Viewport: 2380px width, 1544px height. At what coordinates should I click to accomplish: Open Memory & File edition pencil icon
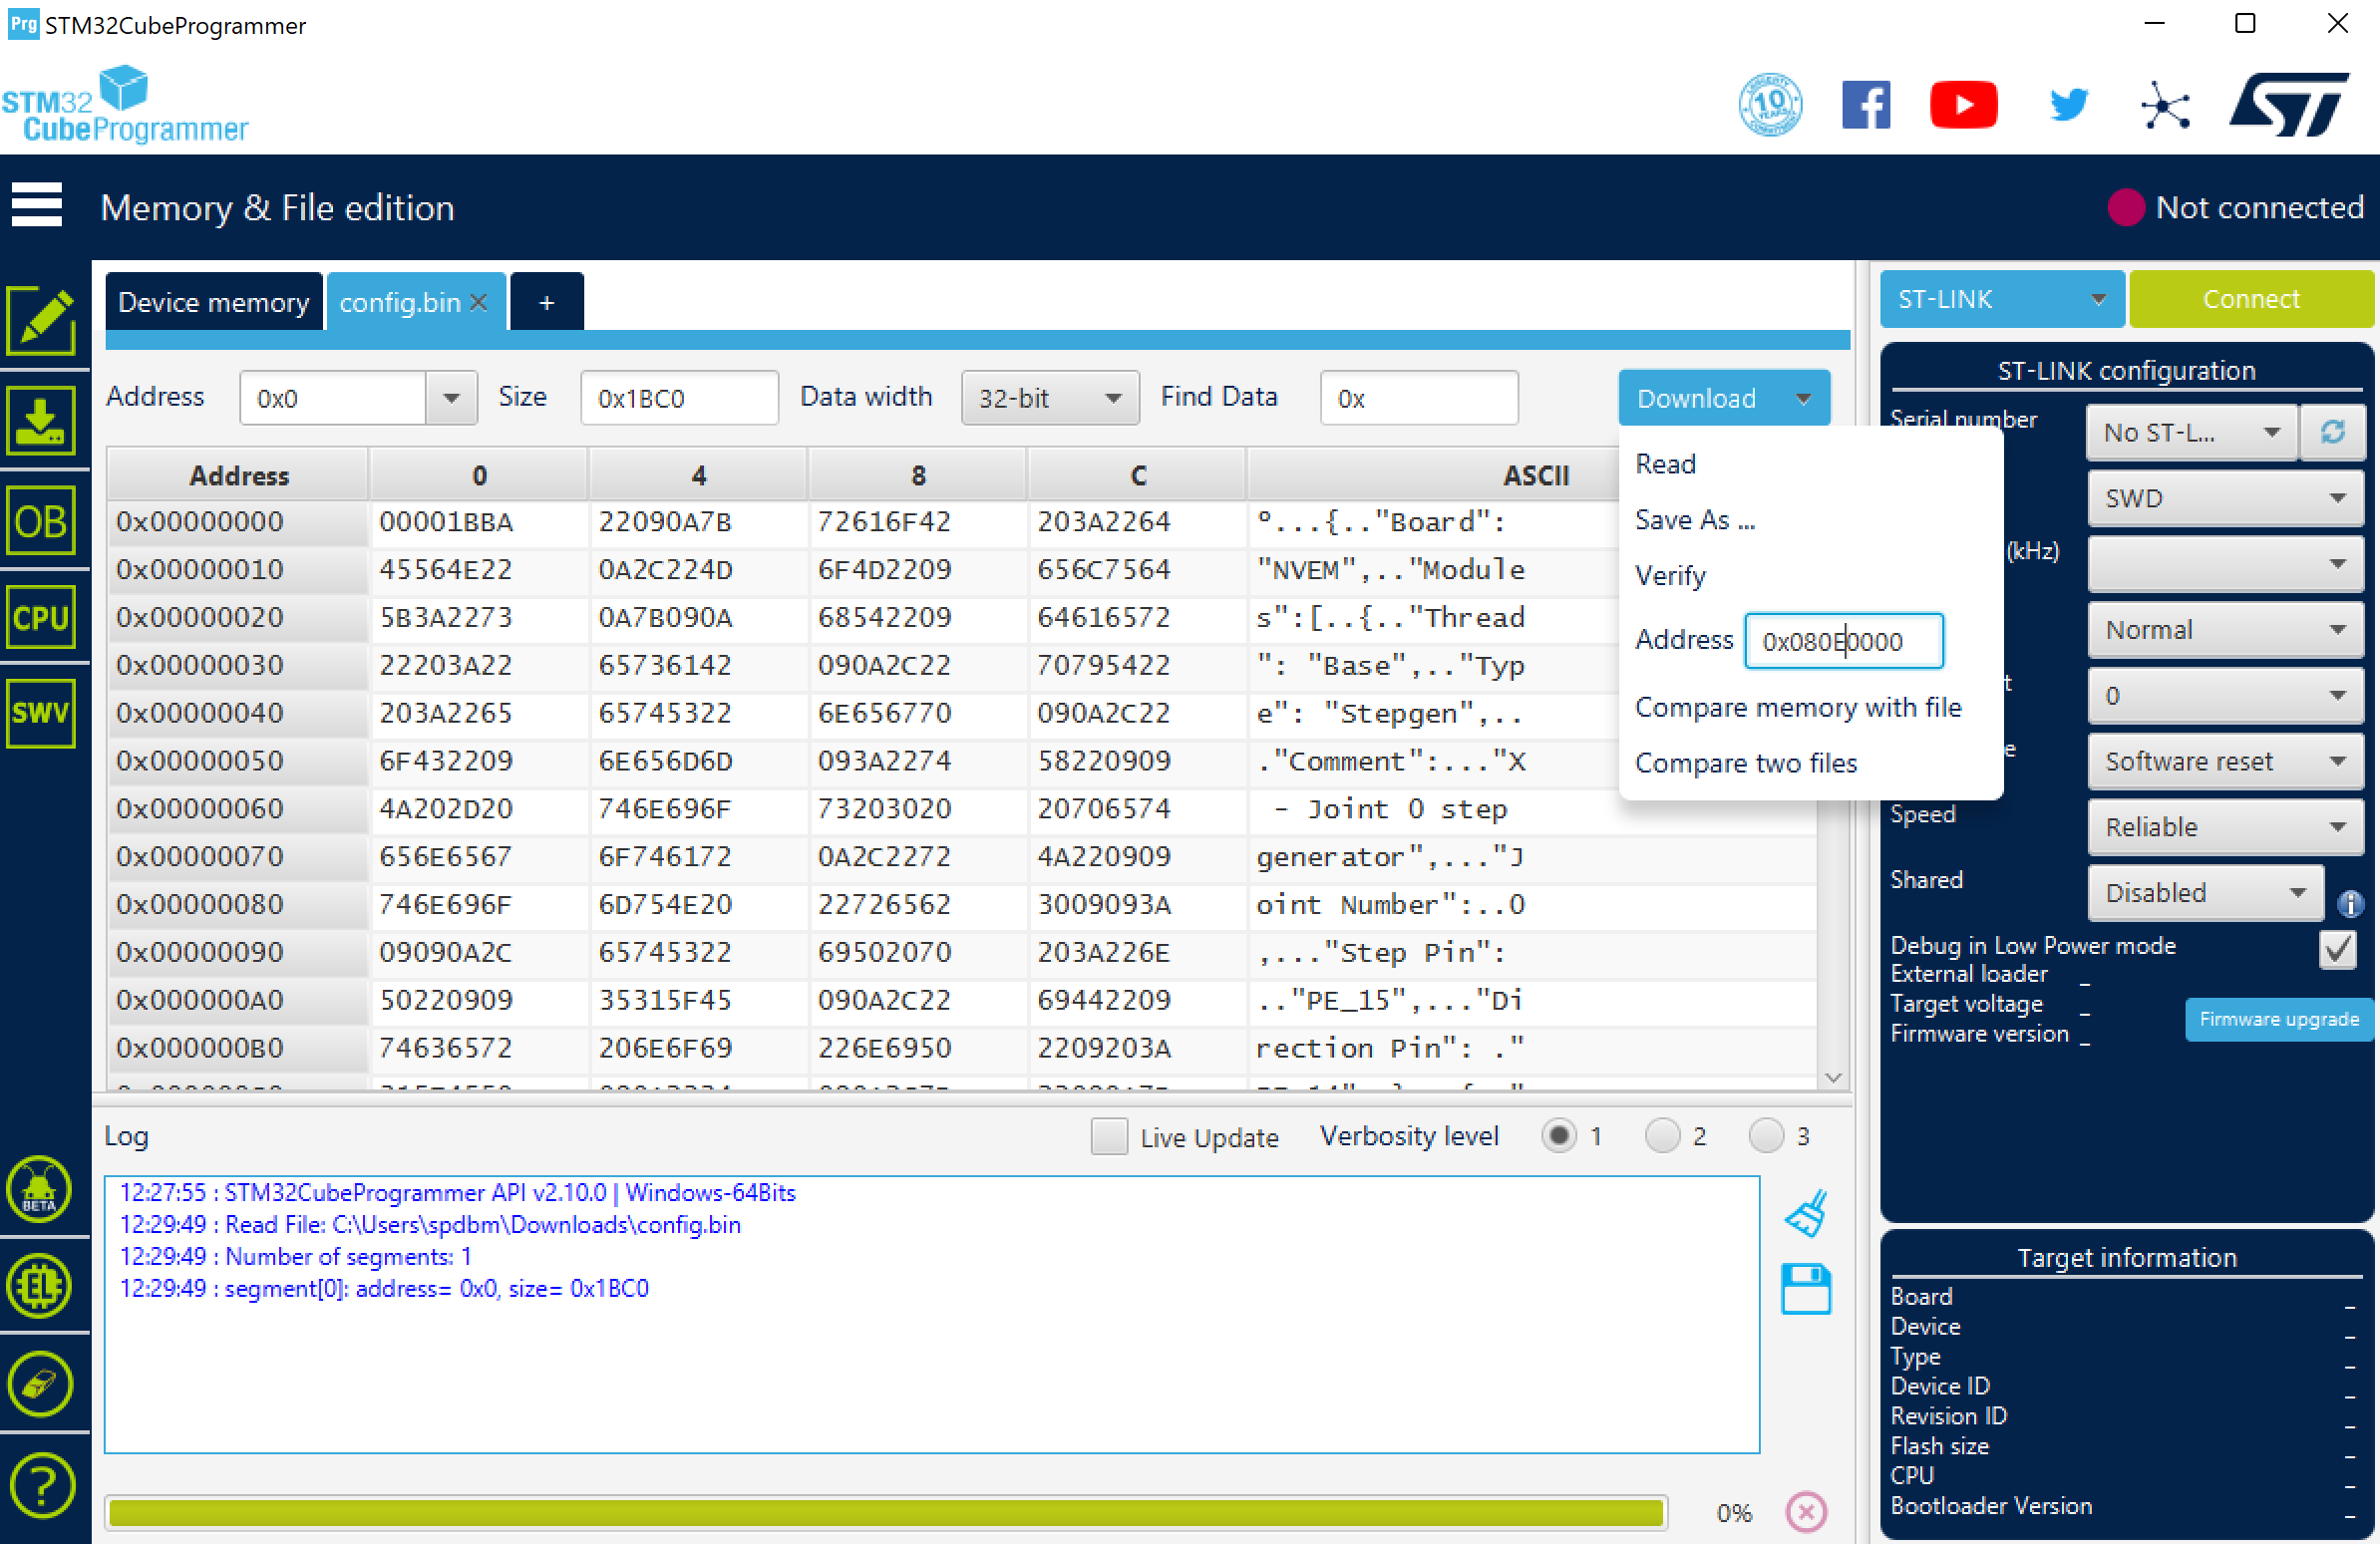[x=41, y=321]
